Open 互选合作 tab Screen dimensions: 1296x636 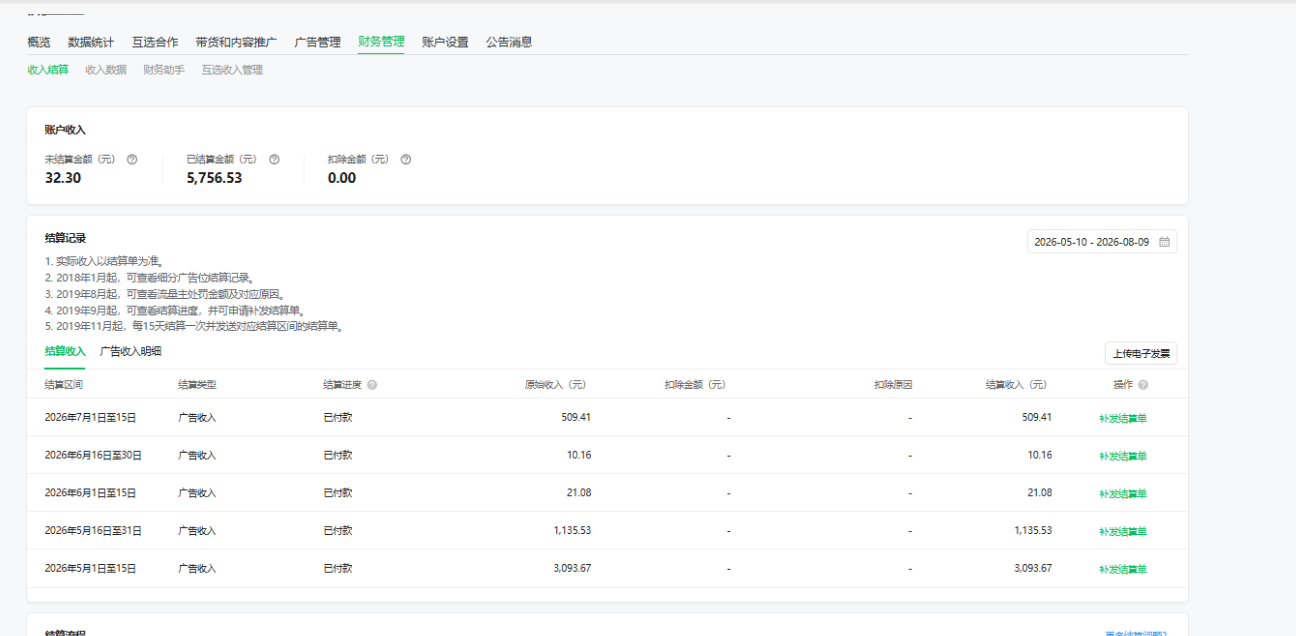coord(155,42)
